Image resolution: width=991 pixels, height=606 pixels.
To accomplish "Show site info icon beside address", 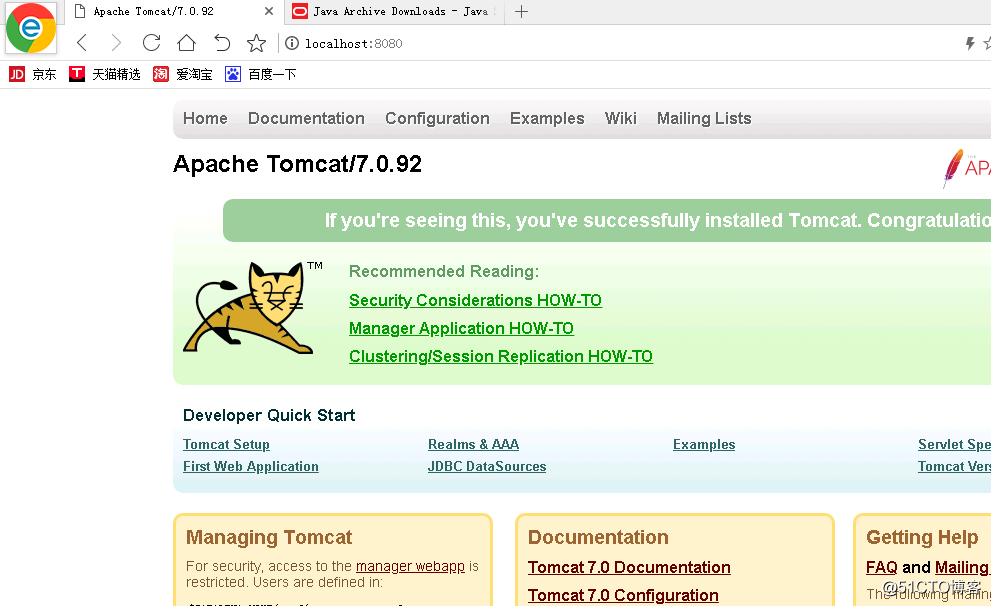I will click(x=292, y=43).
